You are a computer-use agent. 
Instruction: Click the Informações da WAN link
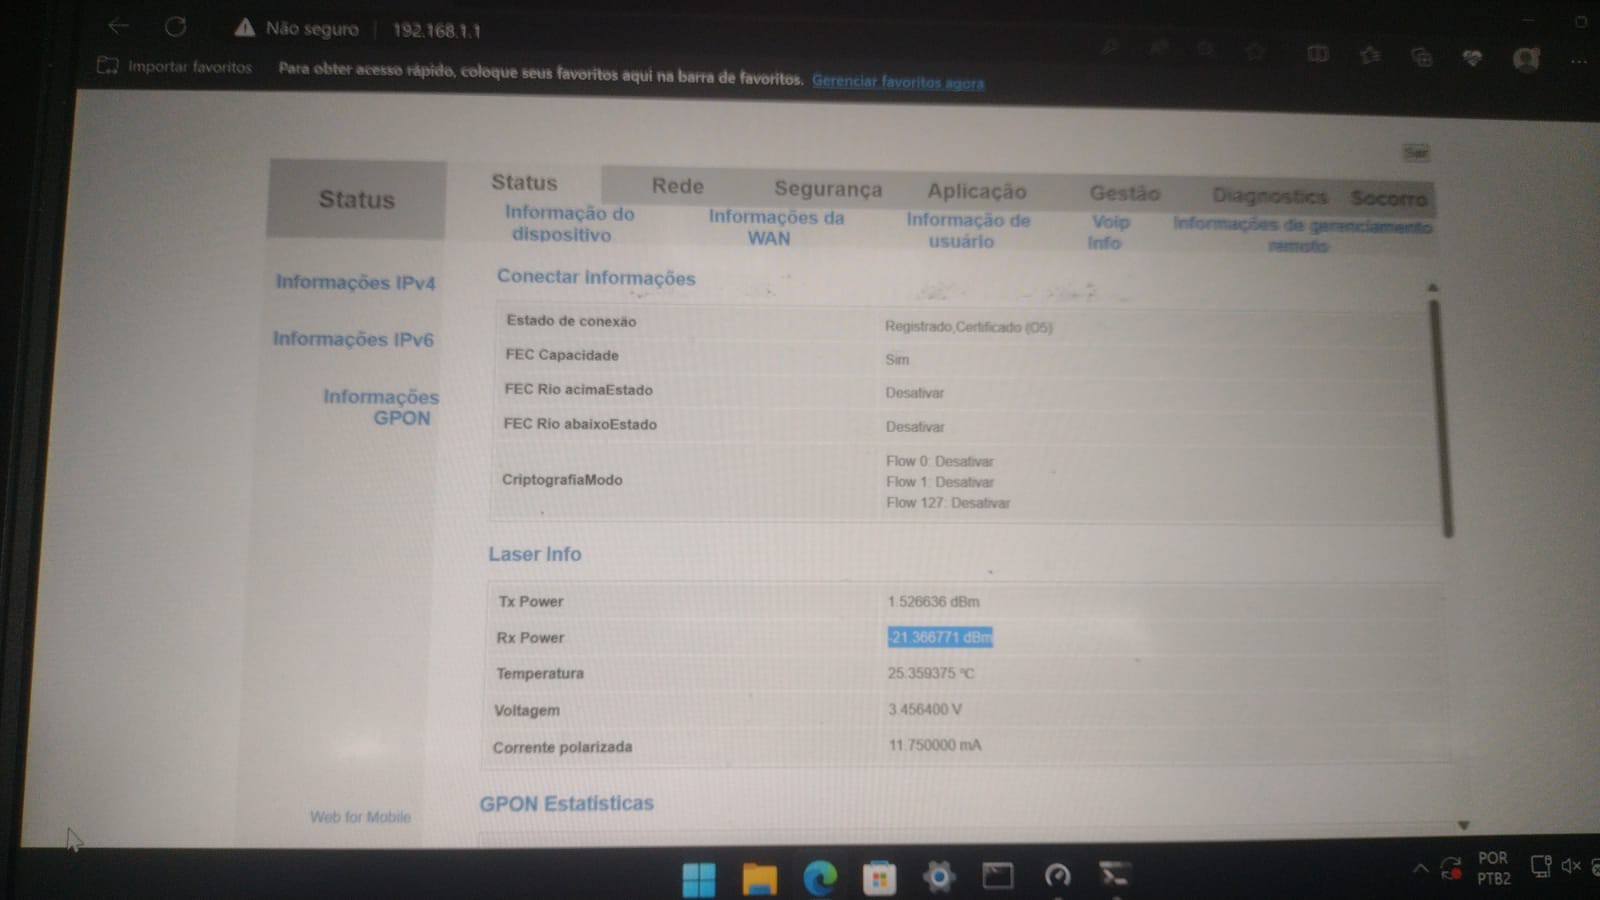pyautogui.click(x=775, y=228)
